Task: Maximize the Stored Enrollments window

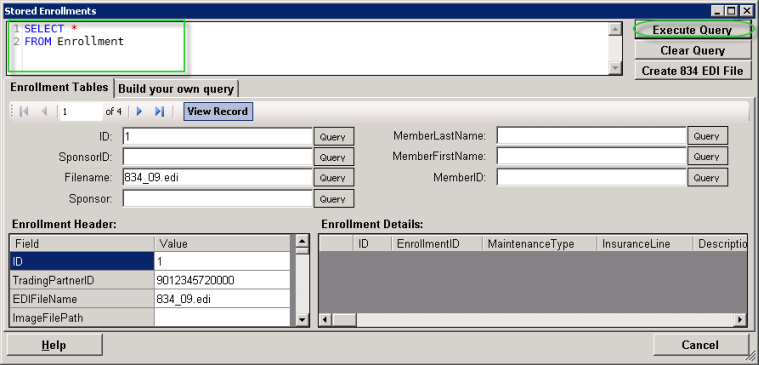Action: click(731, 11)
